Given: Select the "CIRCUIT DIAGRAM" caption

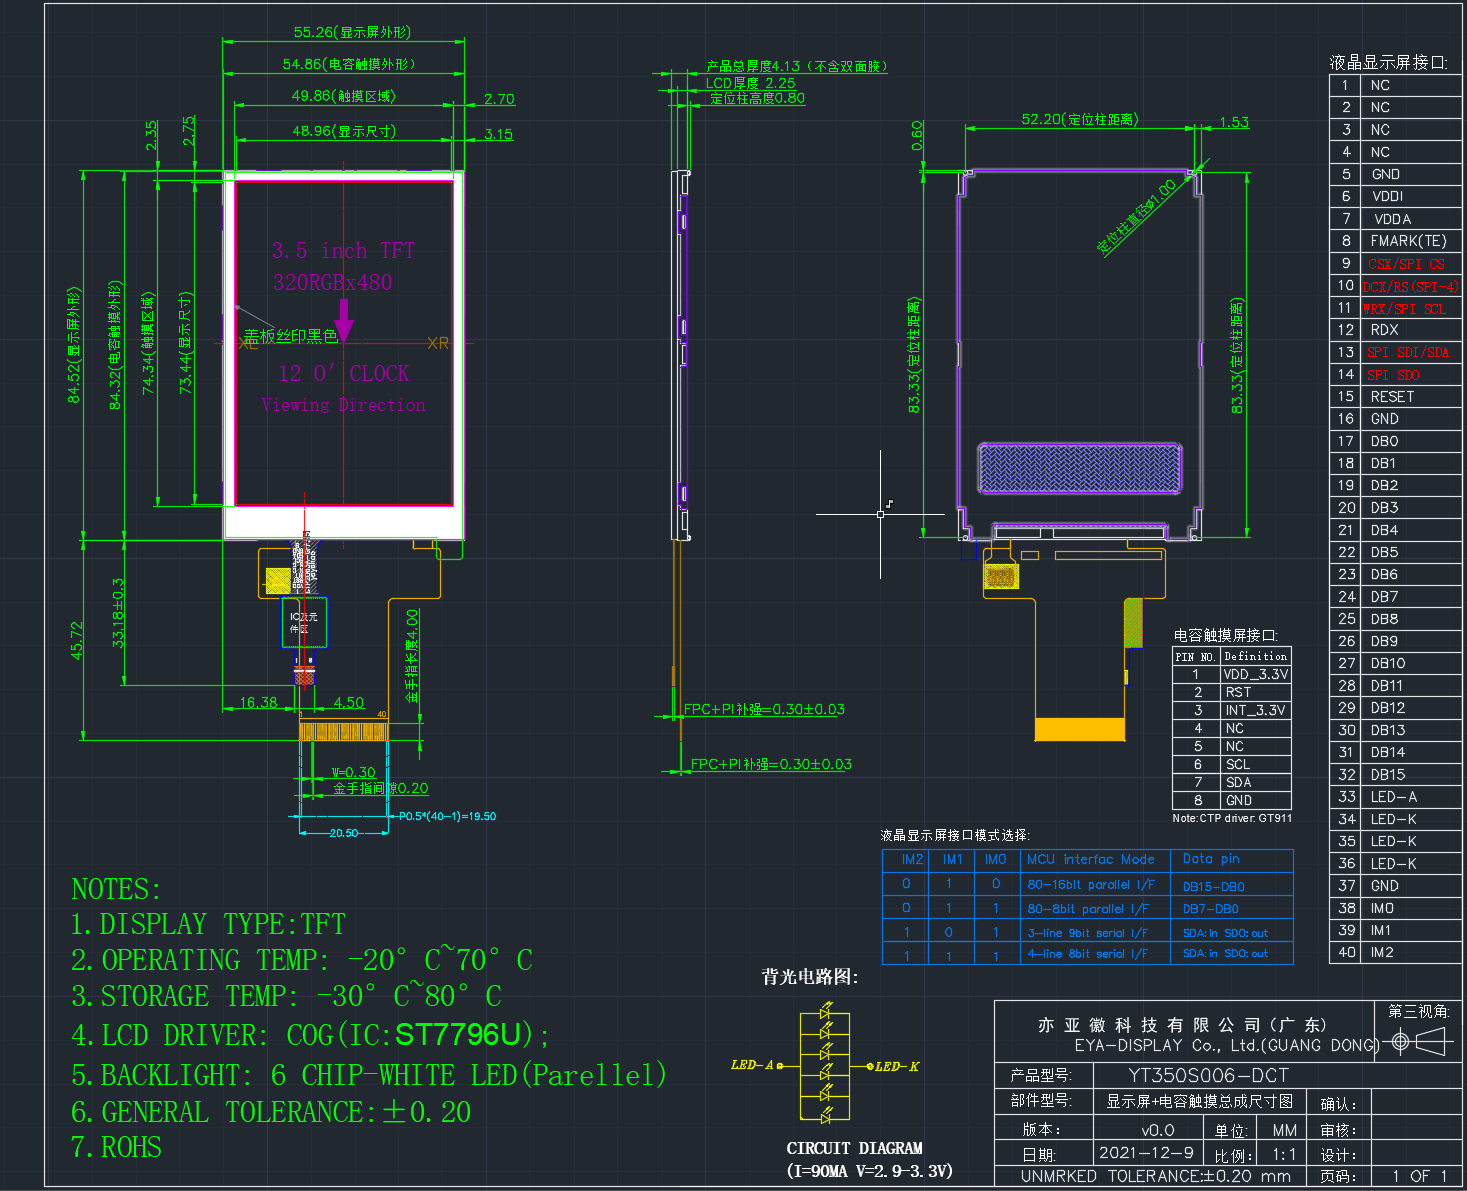Looking at the screenshot, I should point(855,1148).
